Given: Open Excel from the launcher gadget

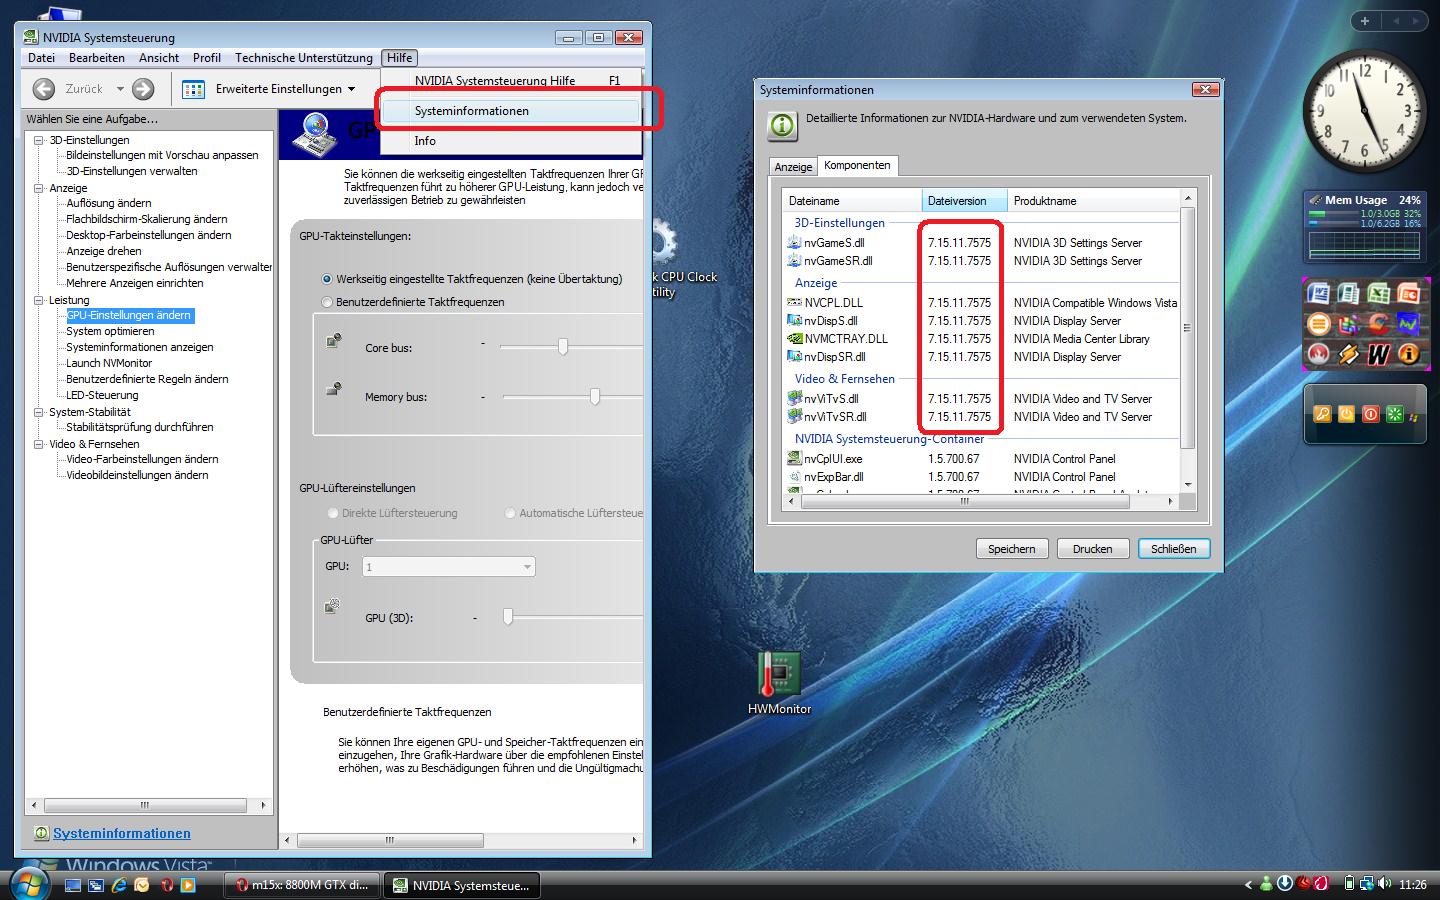Looking at the screenshot, I should point(1378,293).
